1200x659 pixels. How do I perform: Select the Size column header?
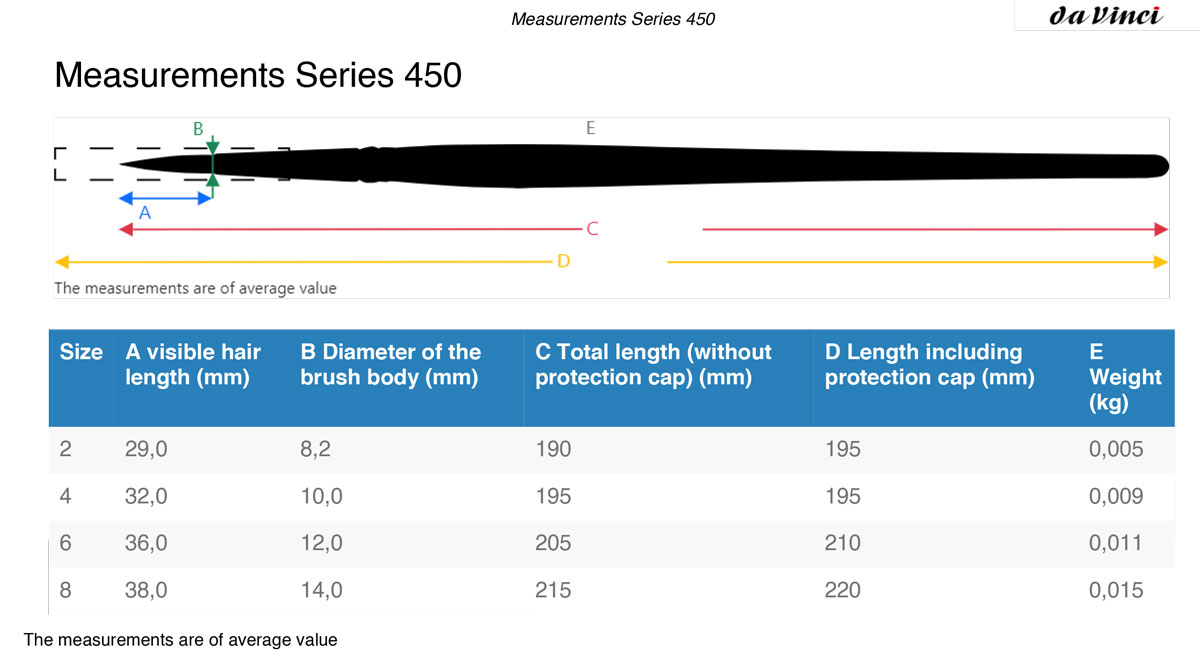coord(81,352)
